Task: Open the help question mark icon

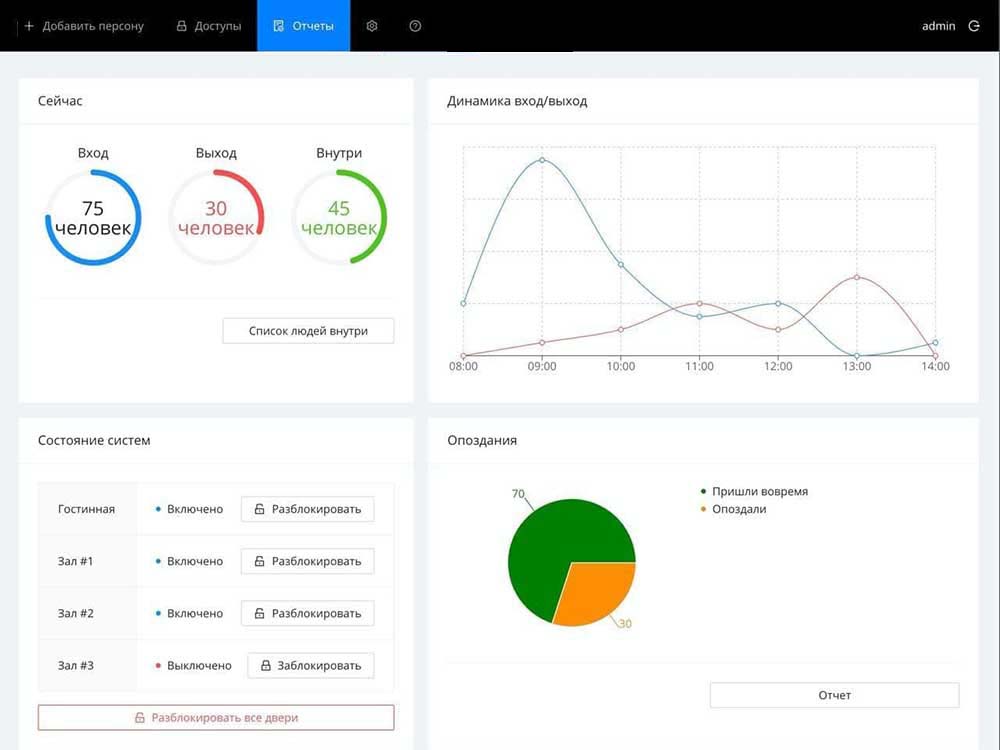Action: [415, 26]
